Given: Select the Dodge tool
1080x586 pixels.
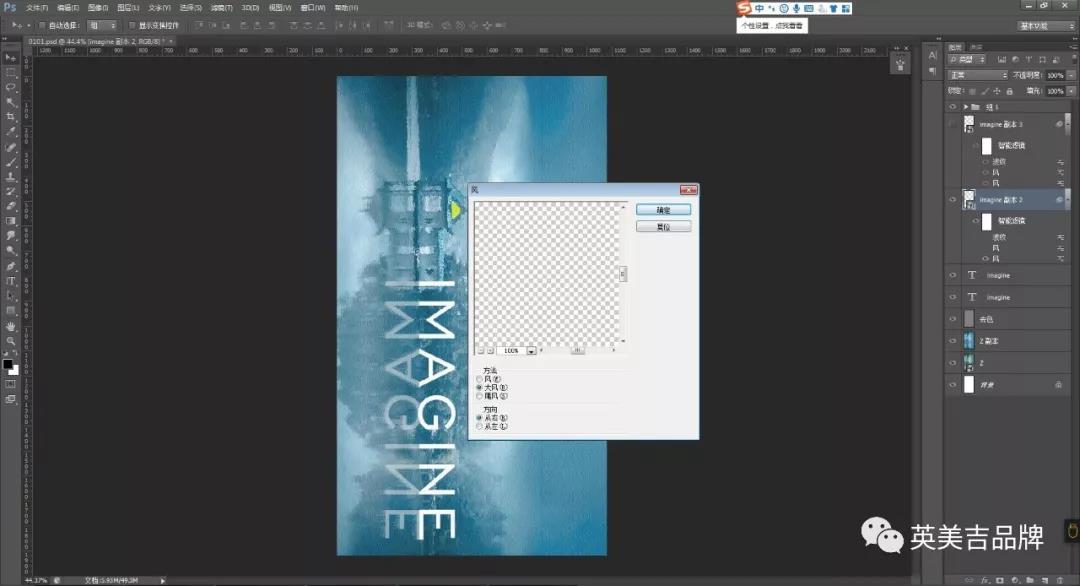Looking at the screenshot, I should [x=10, y=251].
